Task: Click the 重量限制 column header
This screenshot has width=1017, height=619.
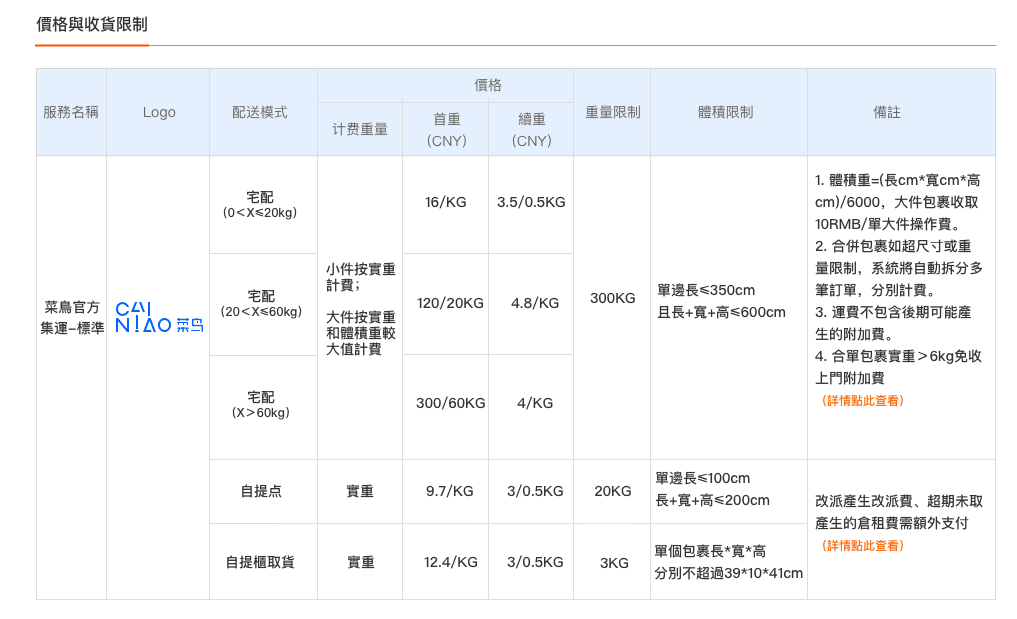Action: click(612, 112)
